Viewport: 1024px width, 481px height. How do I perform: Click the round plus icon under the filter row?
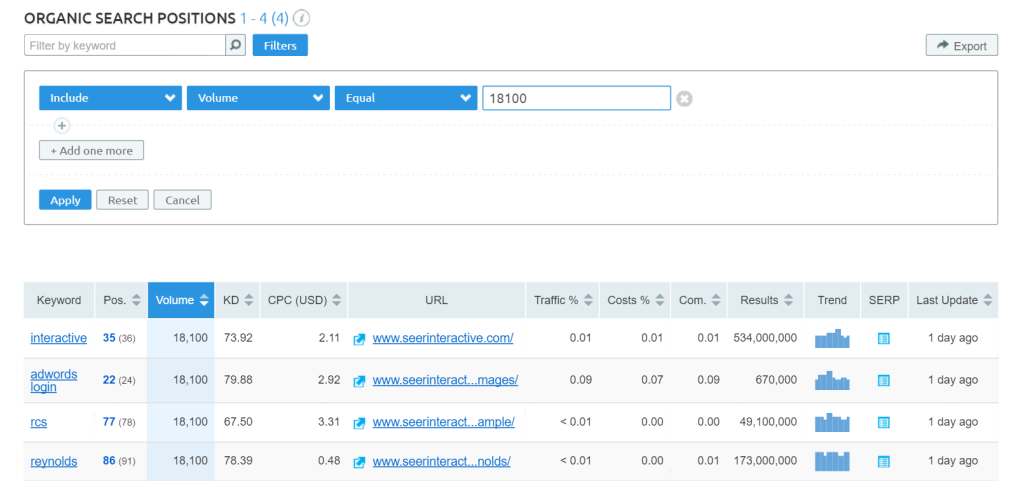click(x=62, y=126)
